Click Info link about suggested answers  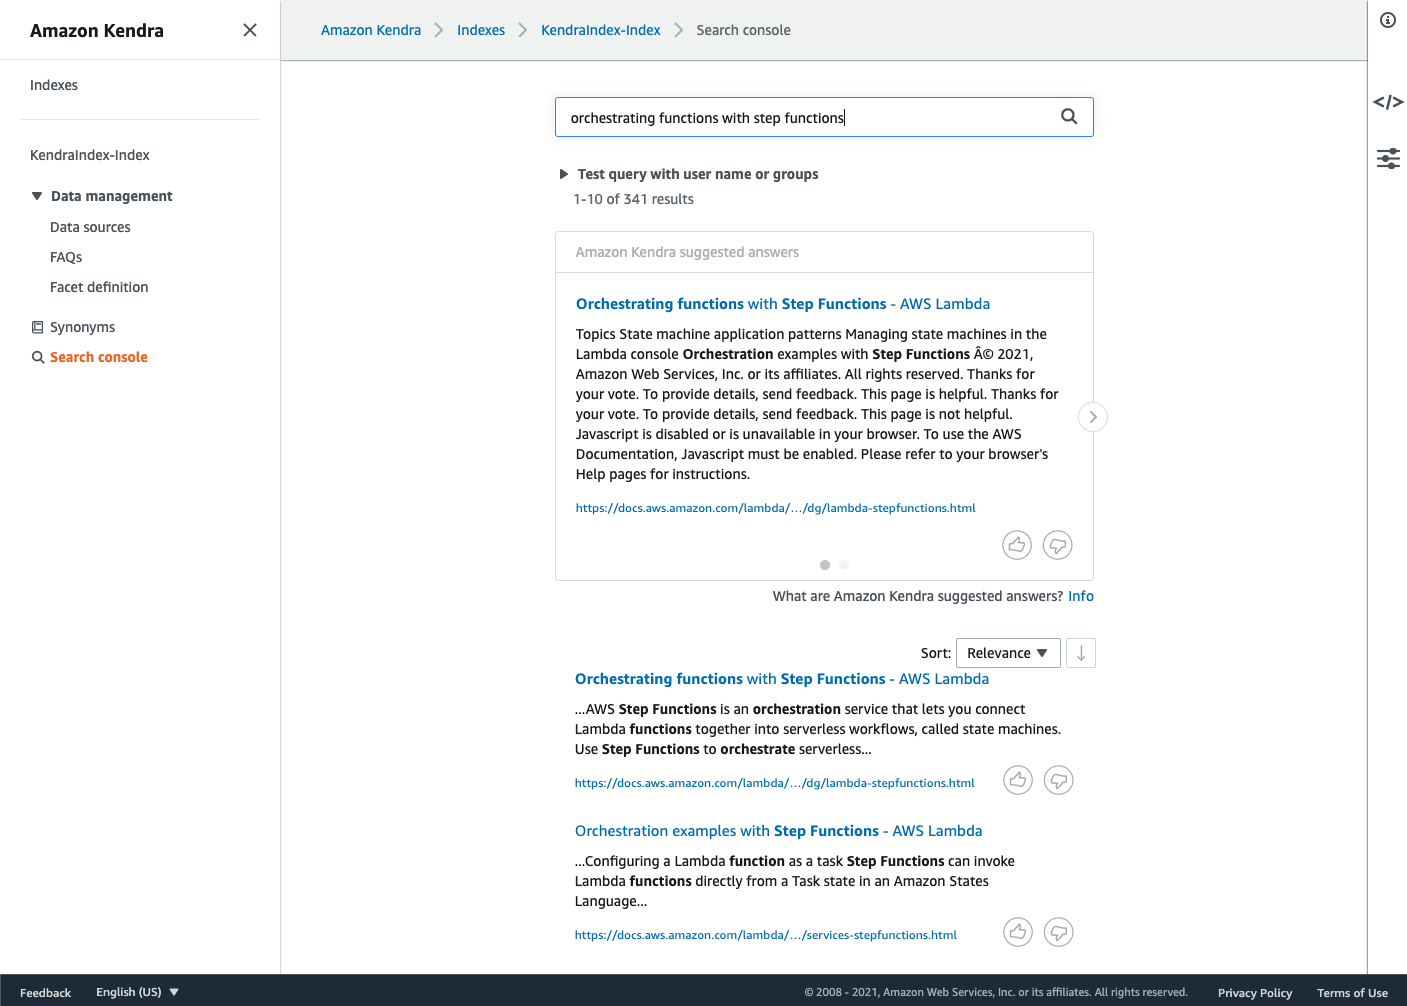point(1081,596)
